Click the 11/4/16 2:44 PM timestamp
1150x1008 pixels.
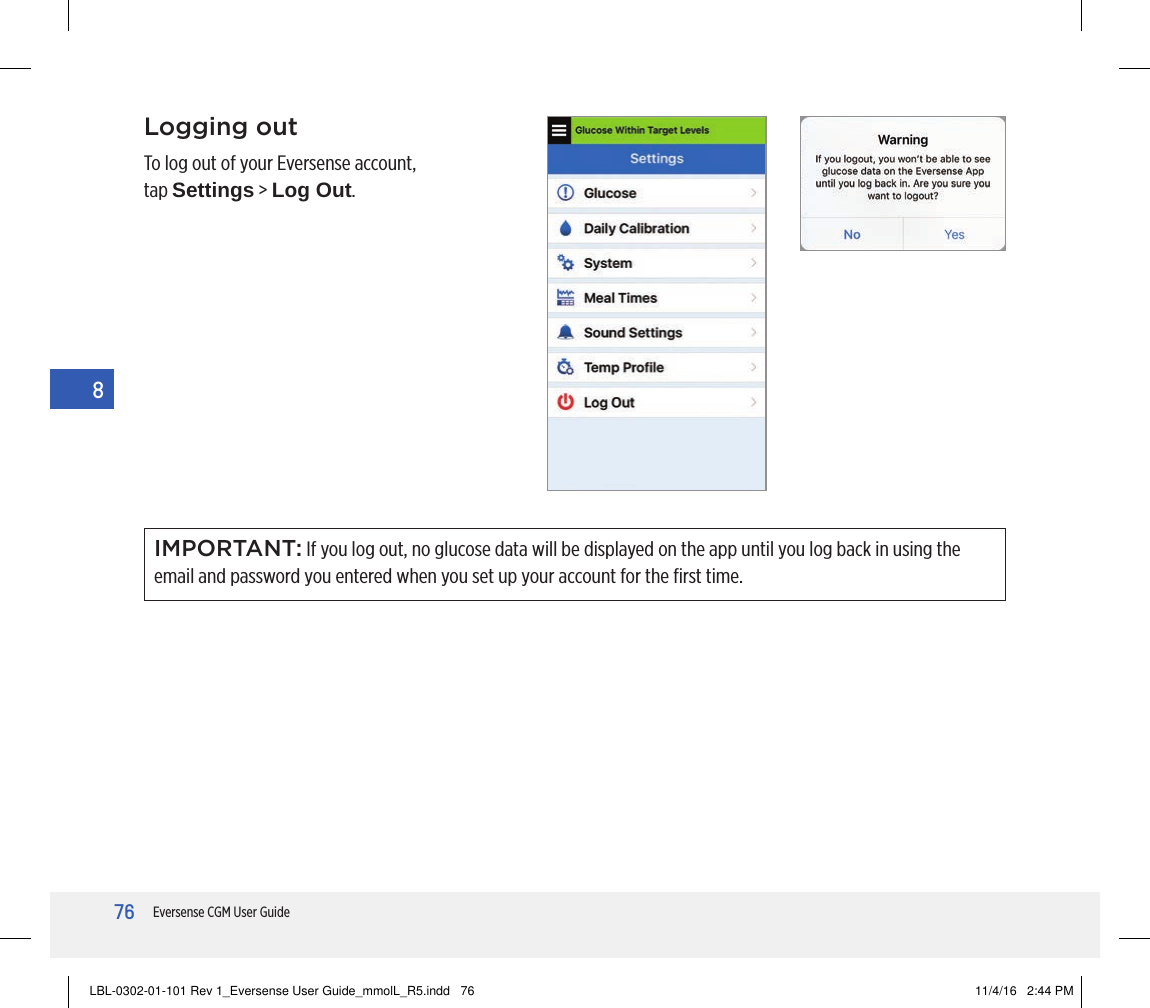pyautogui.click(x=1024, y=990)
